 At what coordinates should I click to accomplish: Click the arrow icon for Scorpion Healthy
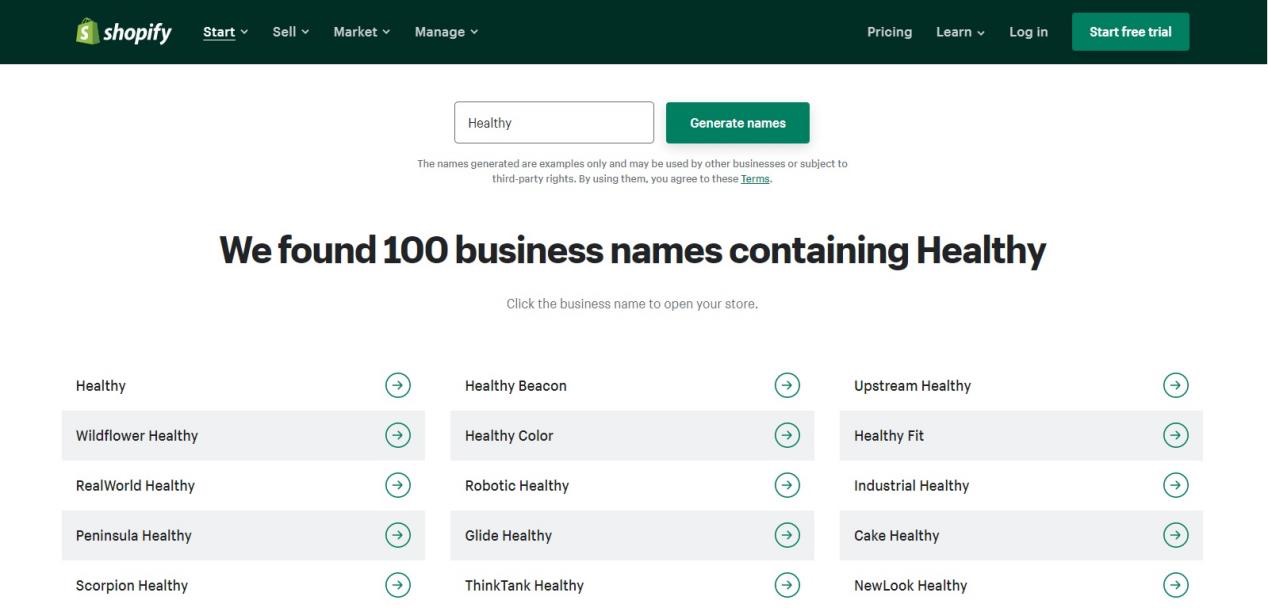tap(397, 585)
